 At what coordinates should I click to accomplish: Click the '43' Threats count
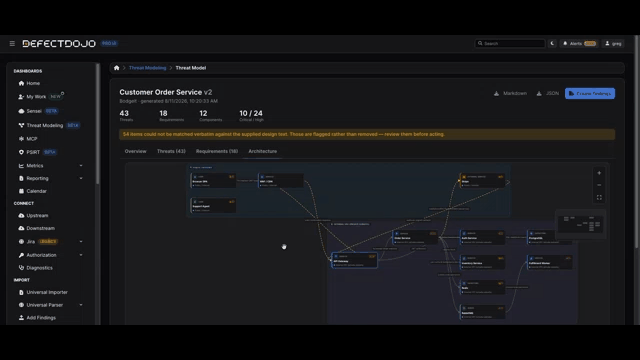124,113
